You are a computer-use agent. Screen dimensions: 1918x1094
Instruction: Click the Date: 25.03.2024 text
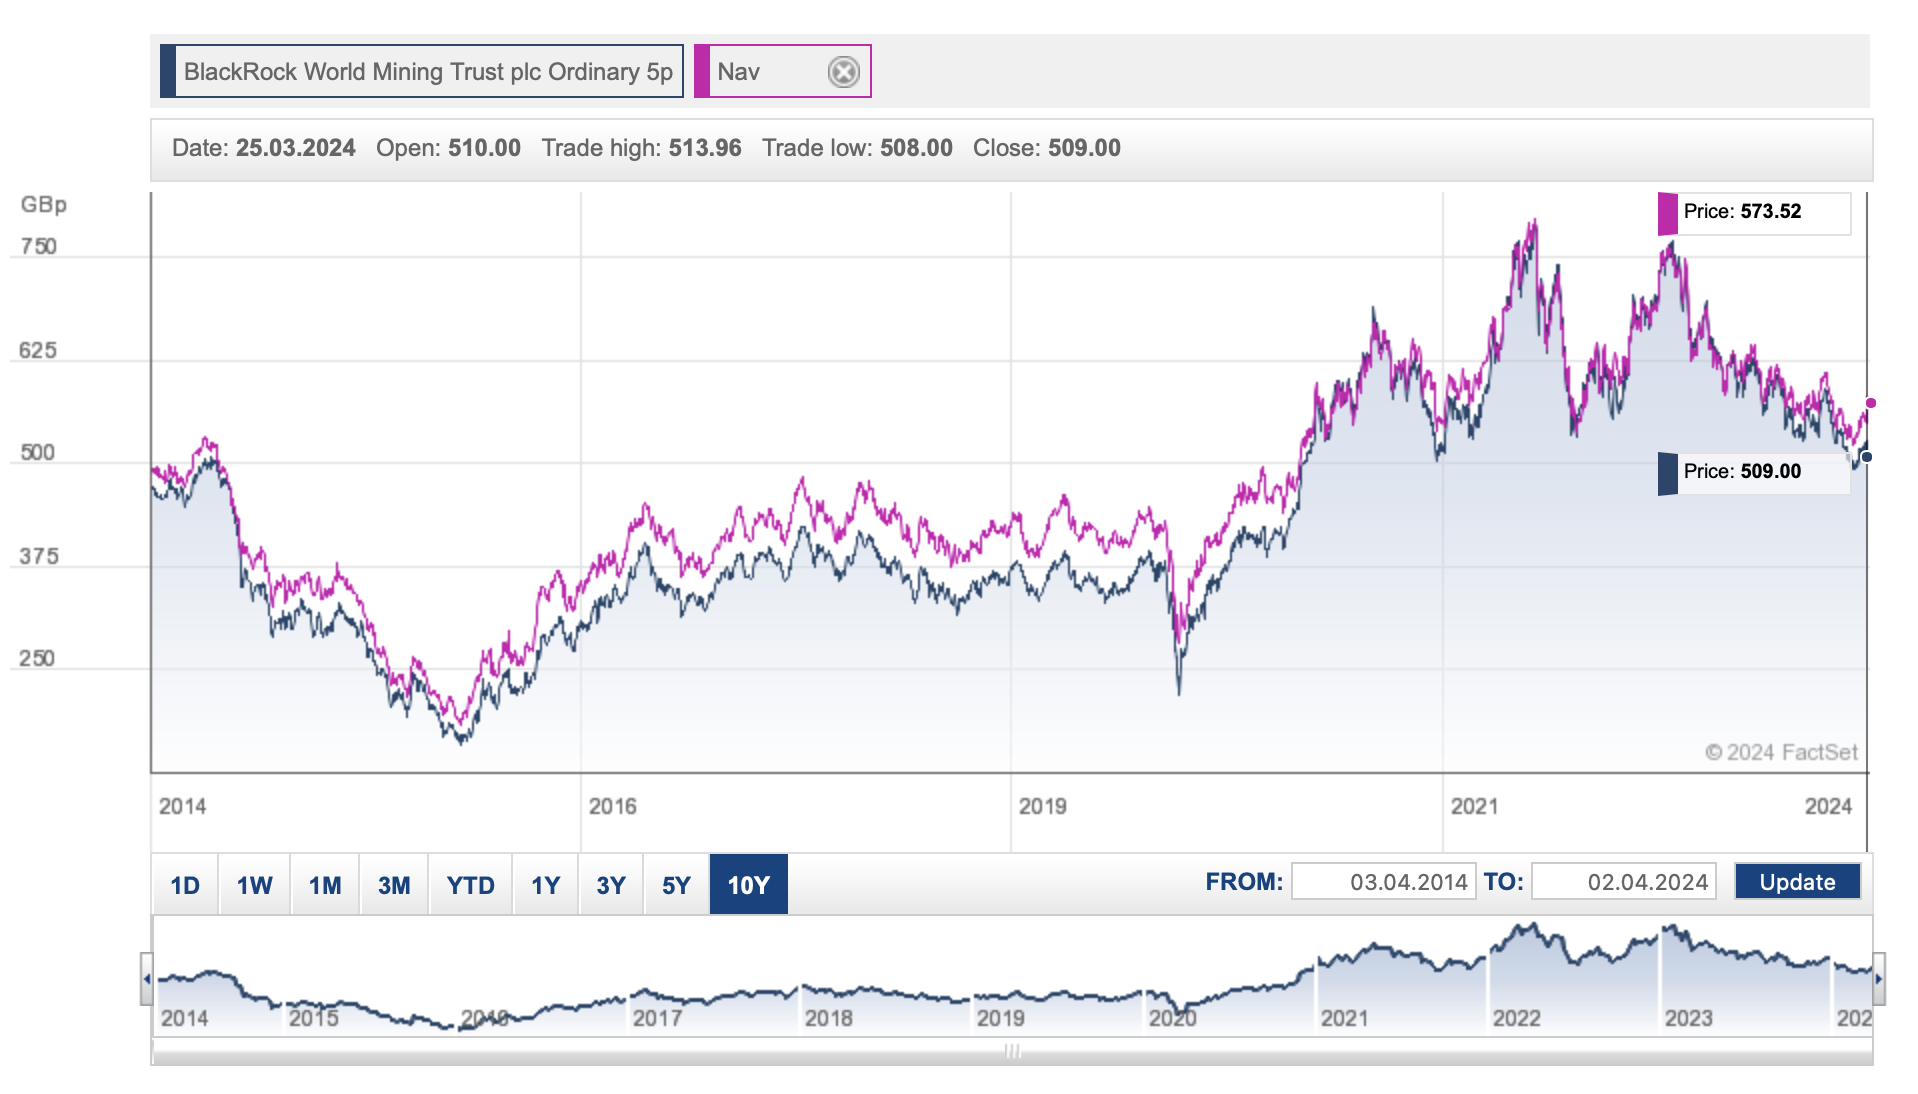[x=264, y=148]
